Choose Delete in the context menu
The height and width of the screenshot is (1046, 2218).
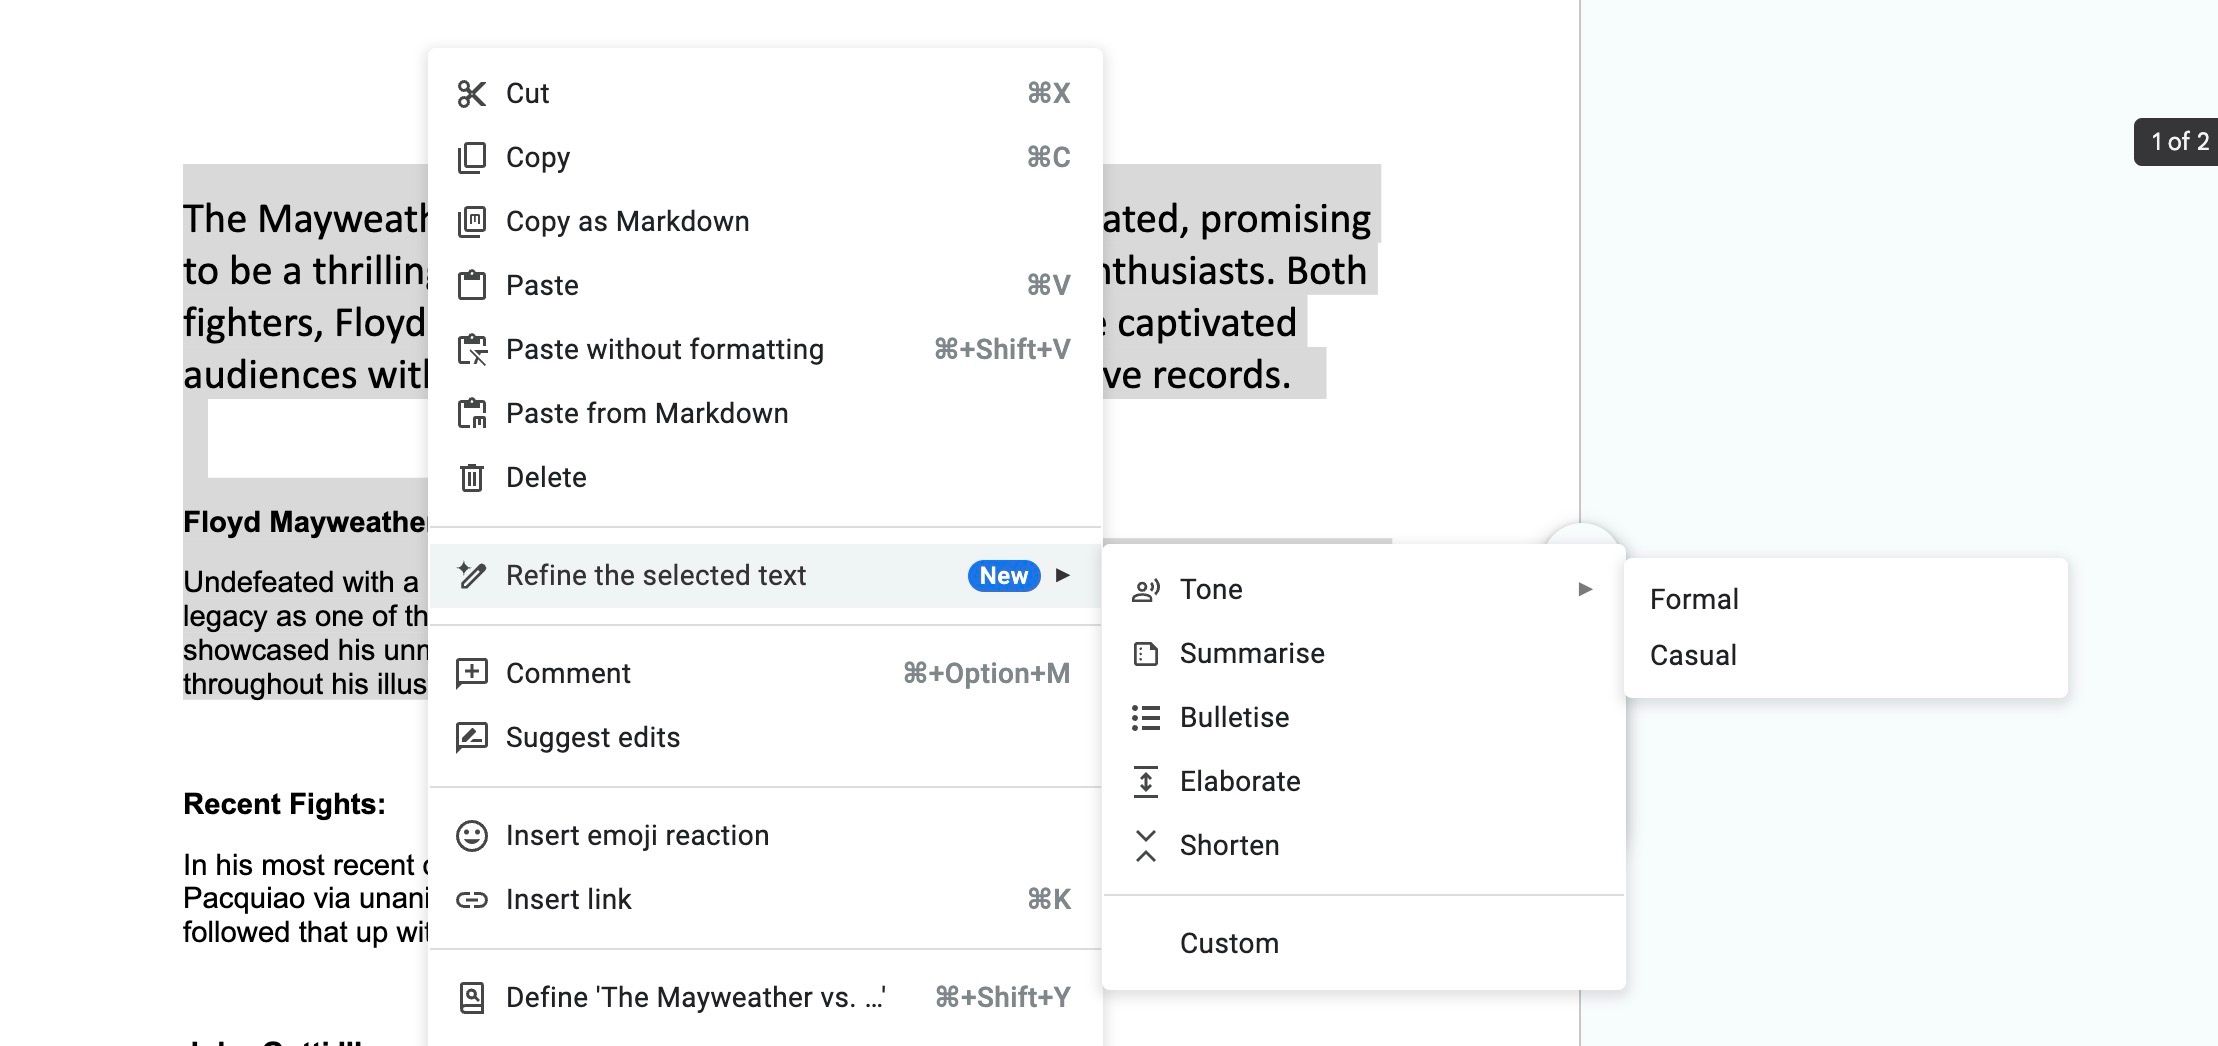(x=765, y=478)
